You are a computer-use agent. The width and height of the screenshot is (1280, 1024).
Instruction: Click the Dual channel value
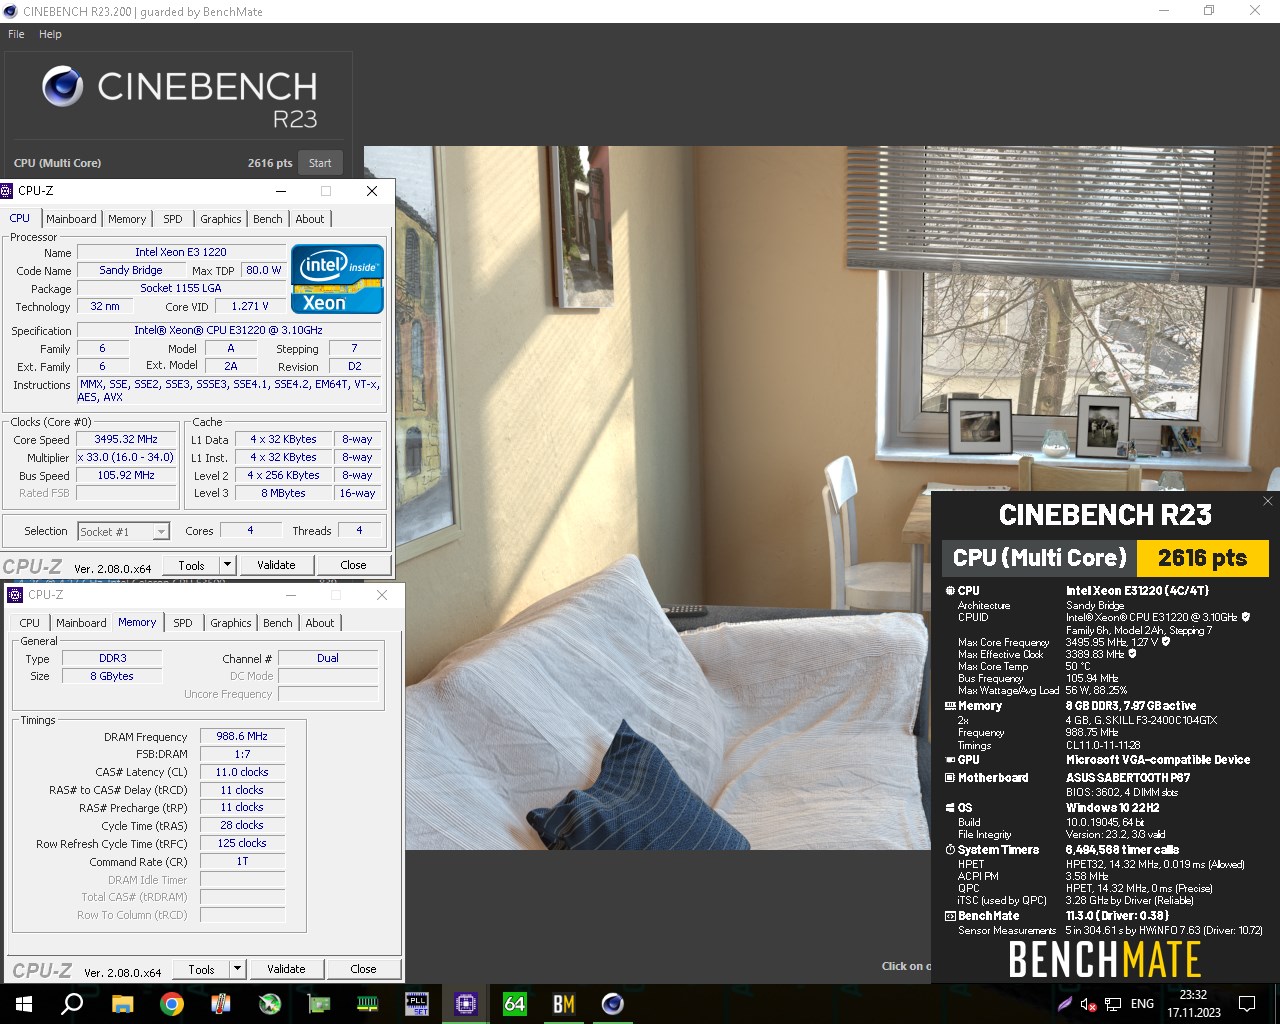pyautogui.click(x=328, y=658)
